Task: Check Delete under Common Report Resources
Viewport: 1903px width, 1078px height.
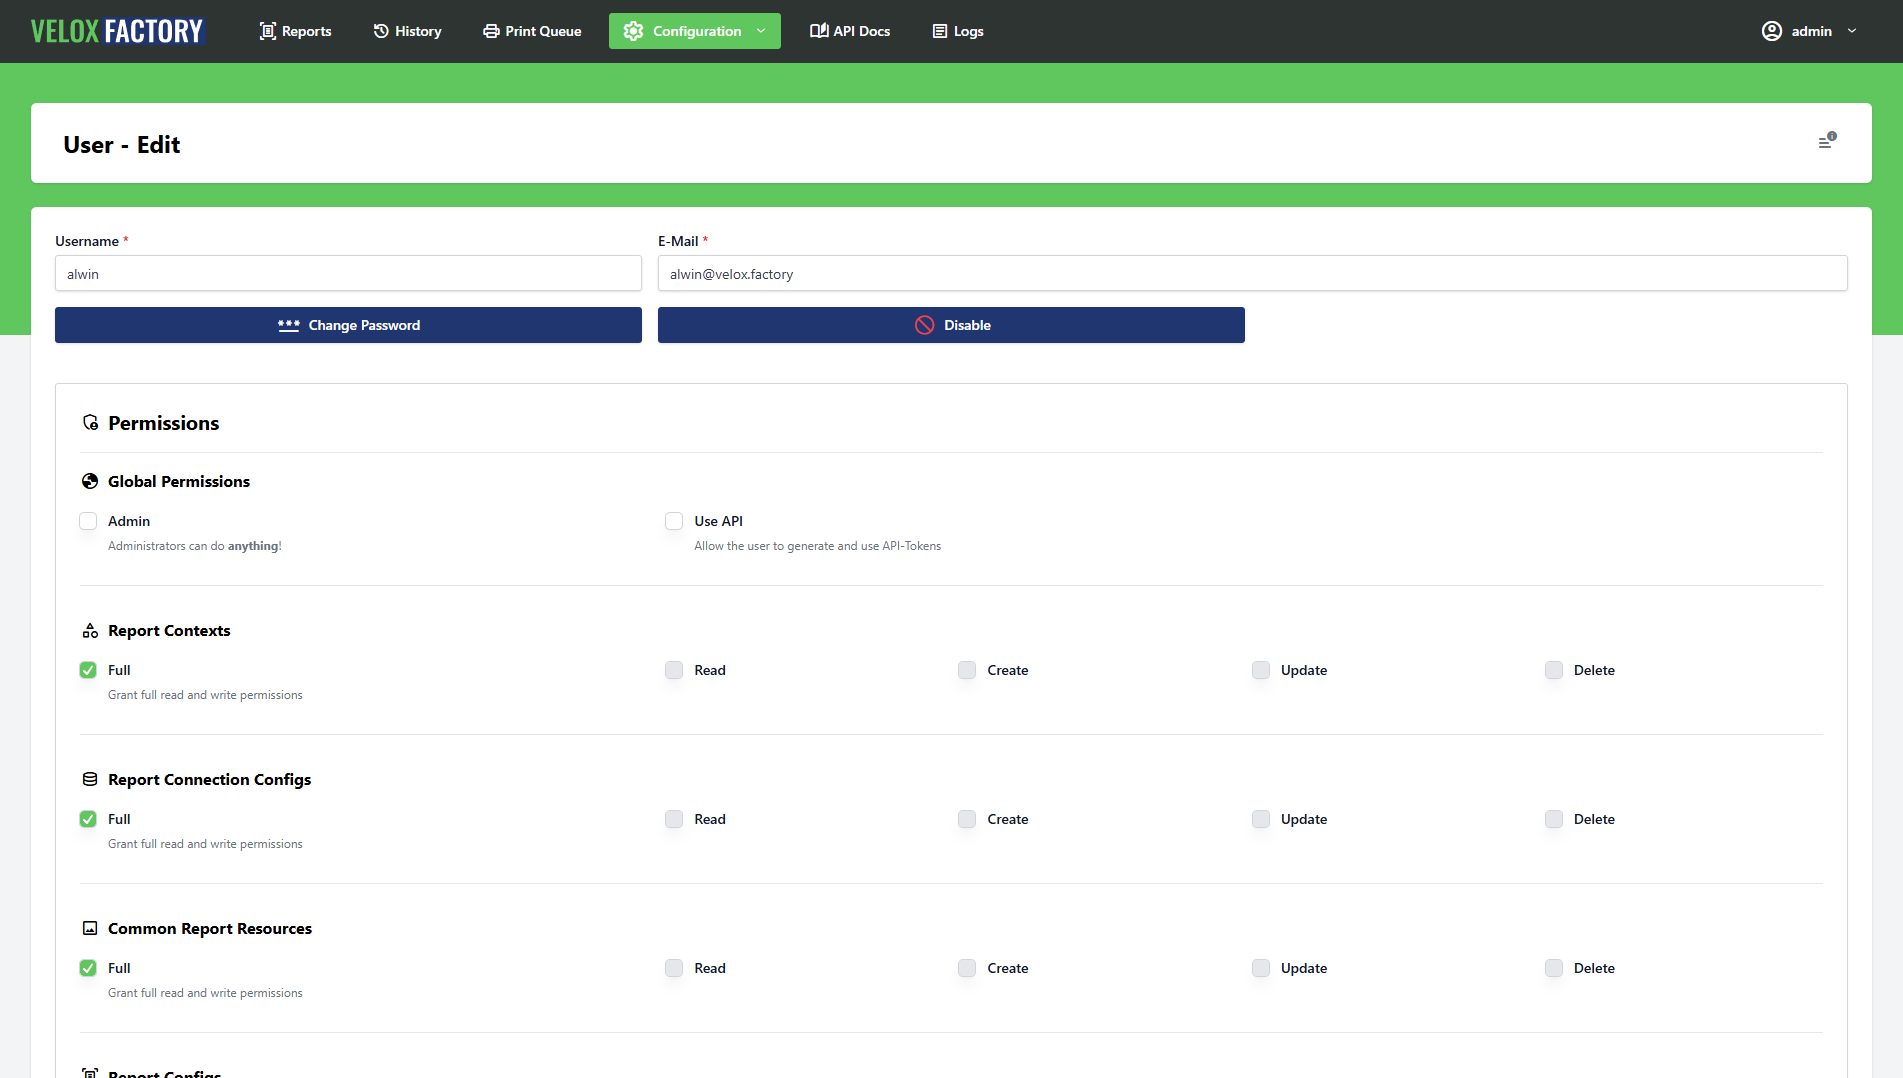Action: click(x=1554, y=968)
